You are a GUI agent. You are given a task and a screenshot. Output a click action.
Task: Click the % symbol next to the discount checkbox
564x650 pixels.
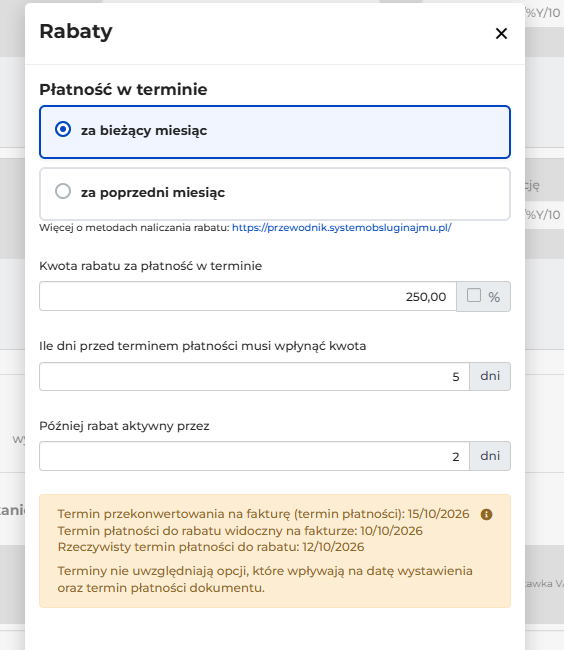tap(494, 297)
